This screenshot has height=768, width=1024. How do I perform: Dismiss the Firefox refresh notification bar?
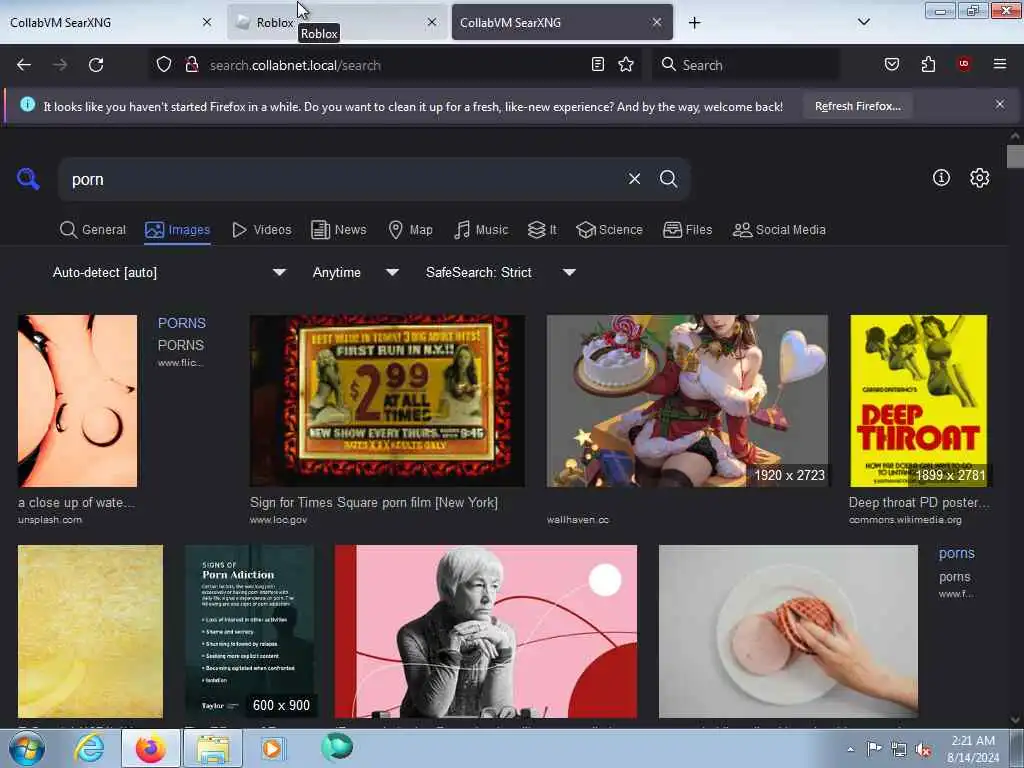point(1000,104)
